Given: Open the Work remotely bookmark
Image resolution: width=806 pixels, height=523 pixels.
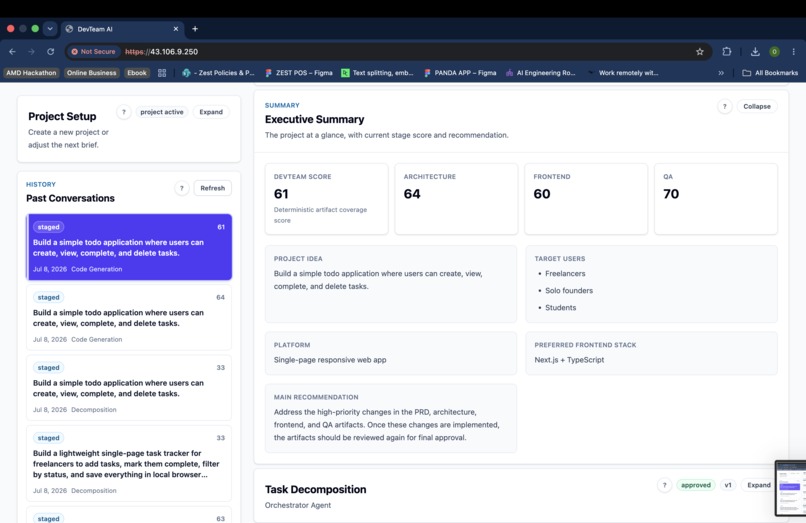Looking at the screenshot, I should pos(623,73).
